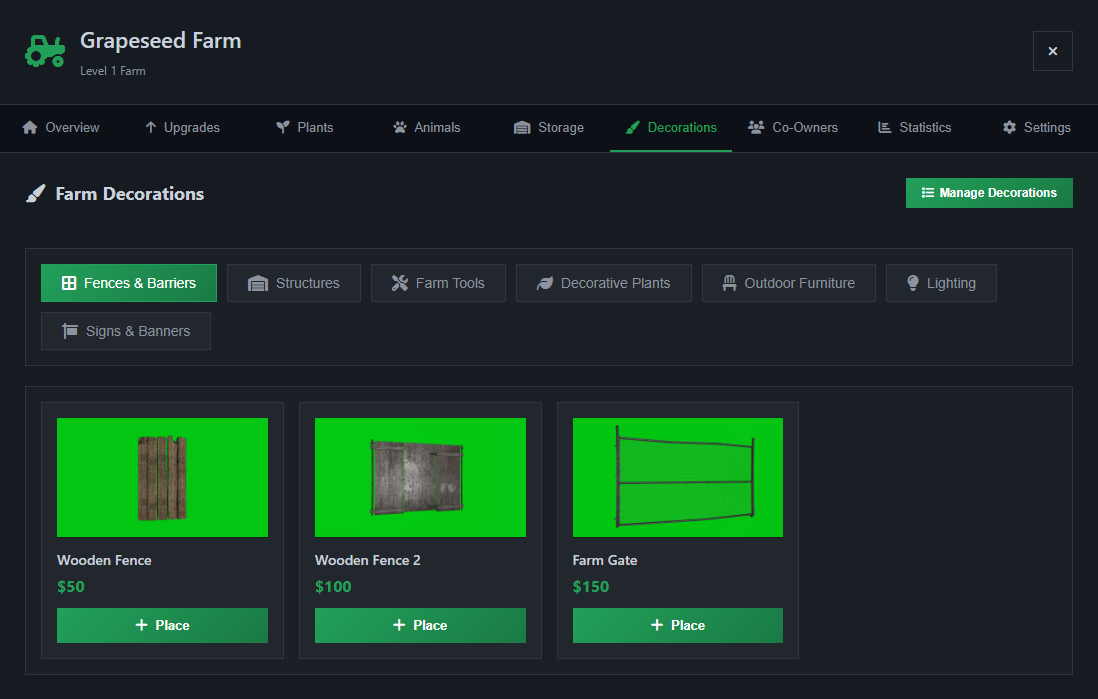Open the Storage tab
This screenshot has width=1098, height=699.
tap(549, 128)
